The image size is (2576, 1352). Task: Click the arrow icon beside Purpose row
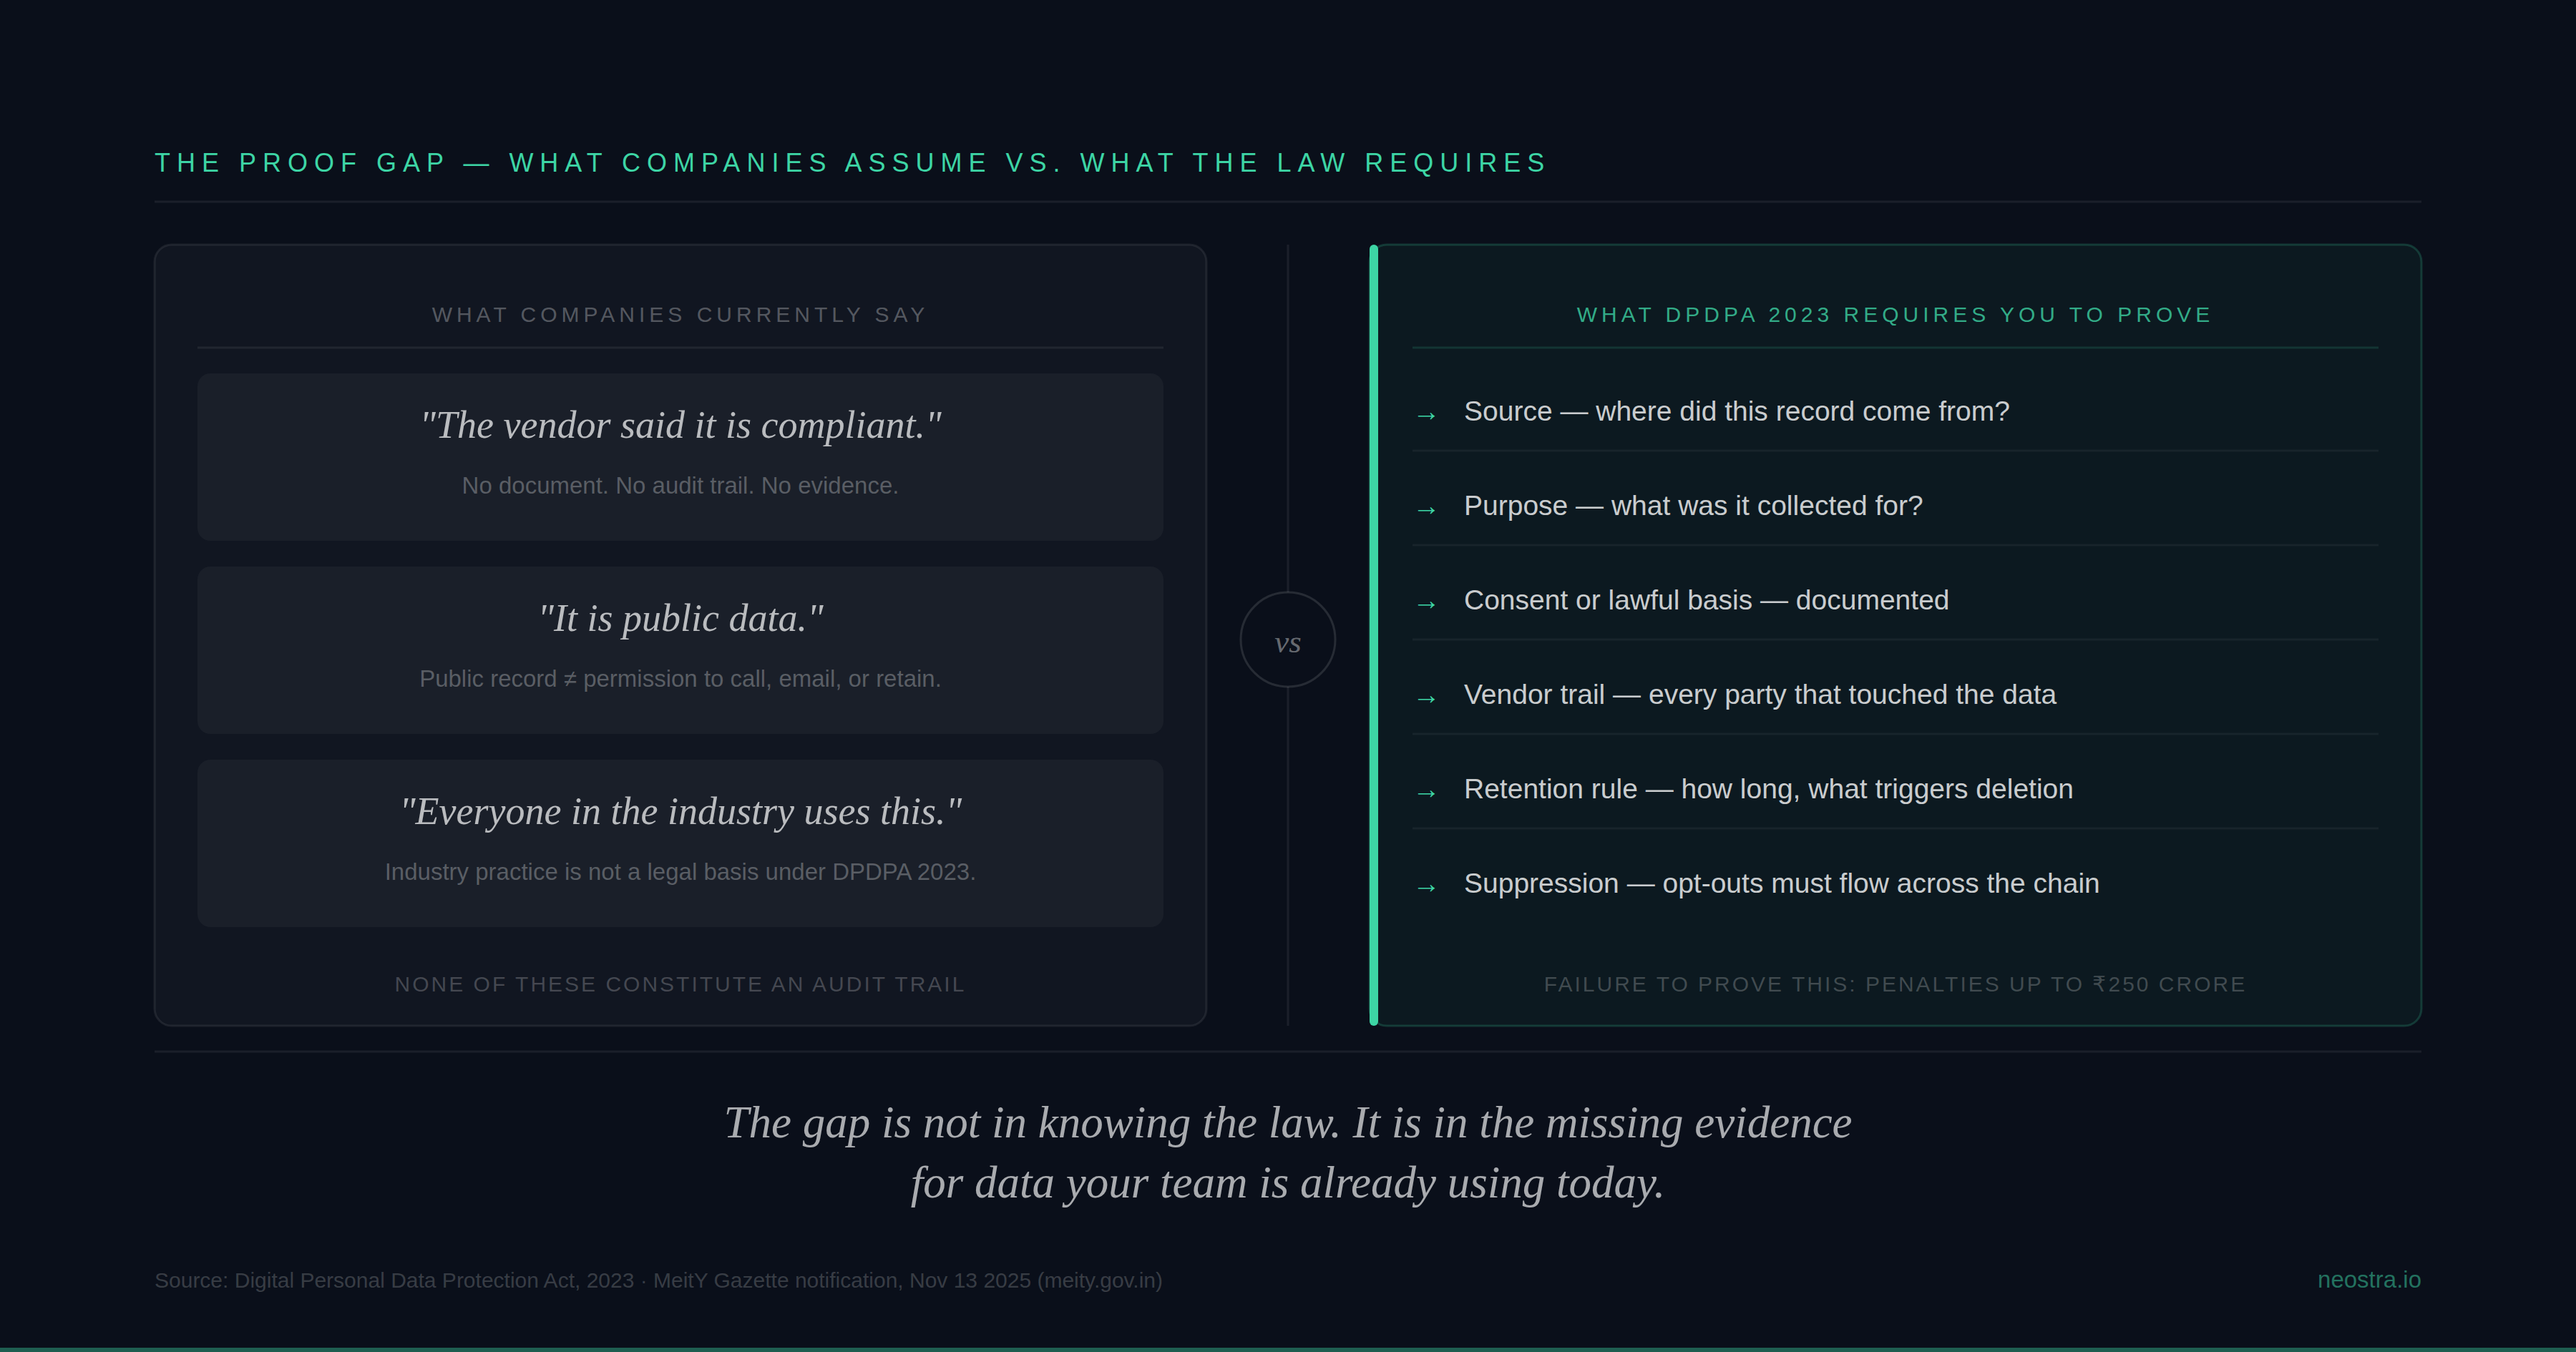[x=1426, y=510]
